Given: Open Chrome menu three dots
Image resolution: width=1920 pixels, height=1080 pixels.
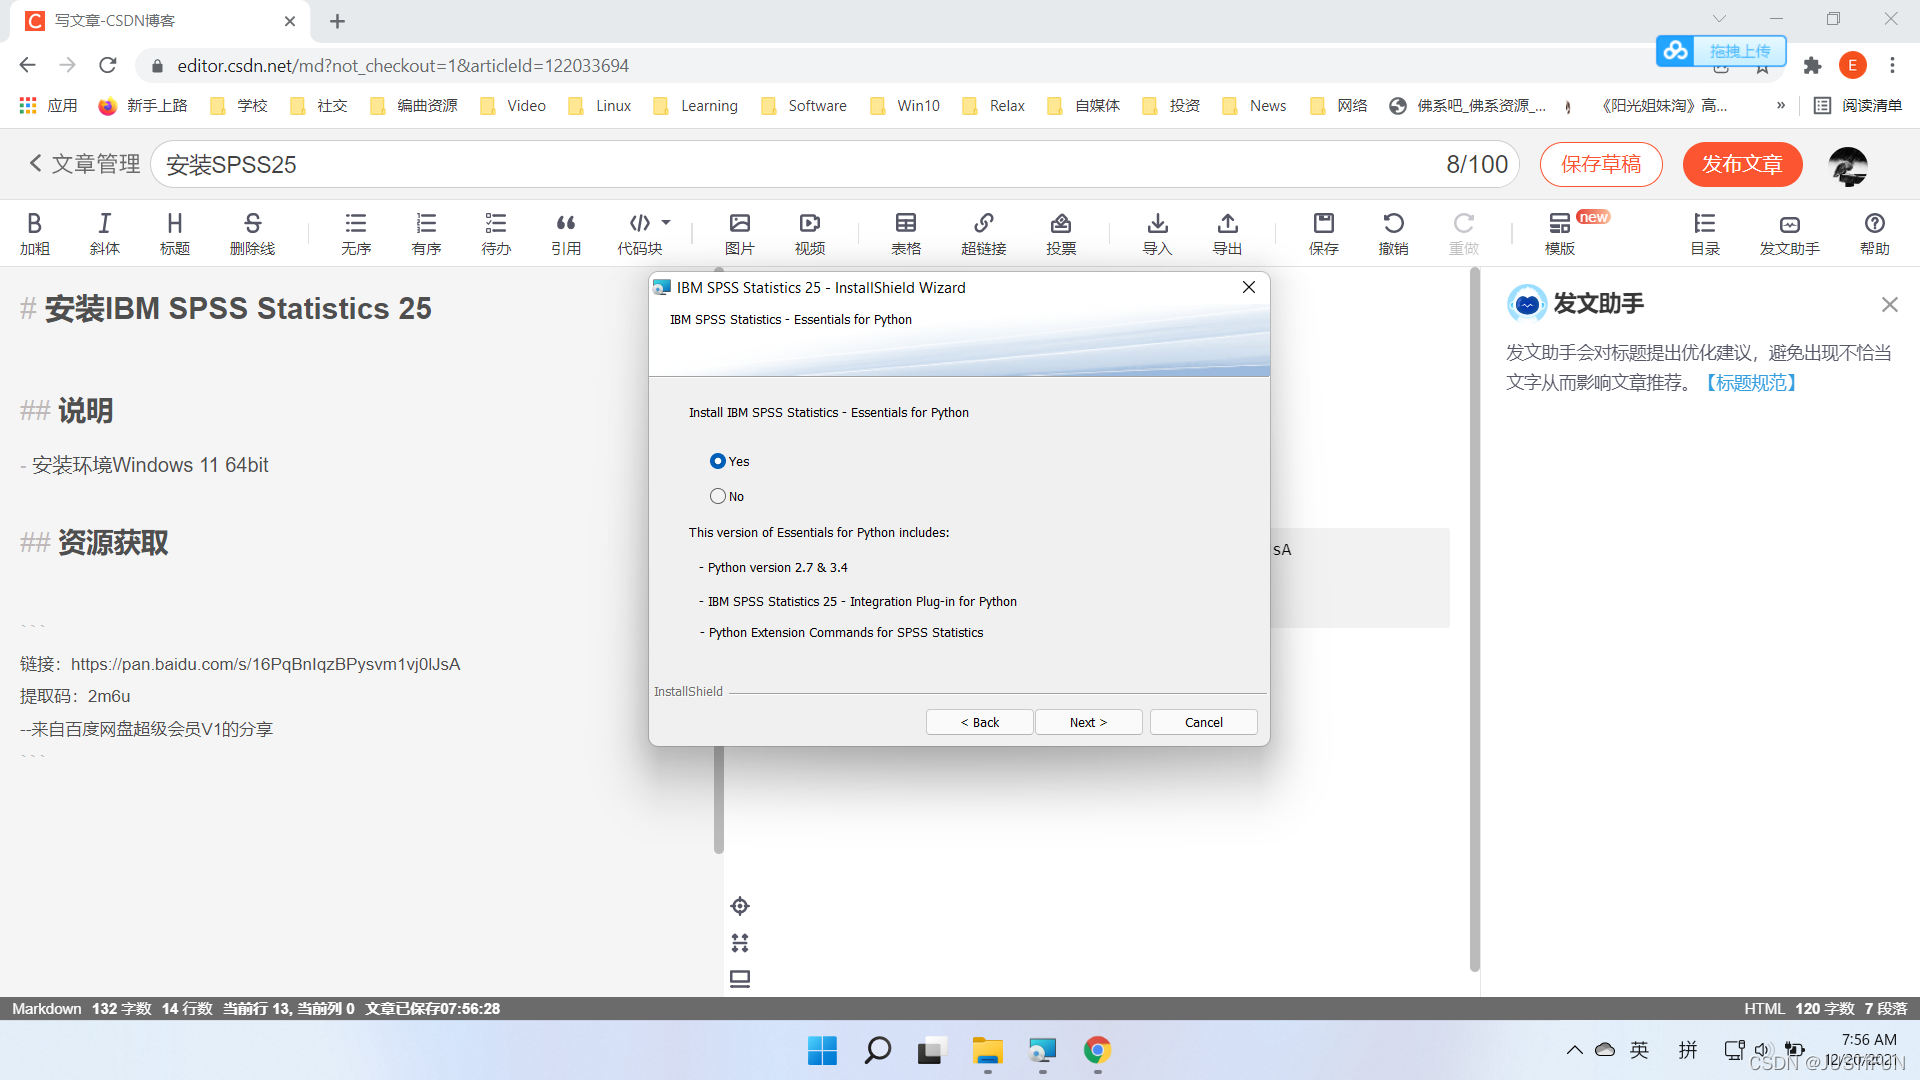Looking at the screenshot, I should pos(1892,66).
